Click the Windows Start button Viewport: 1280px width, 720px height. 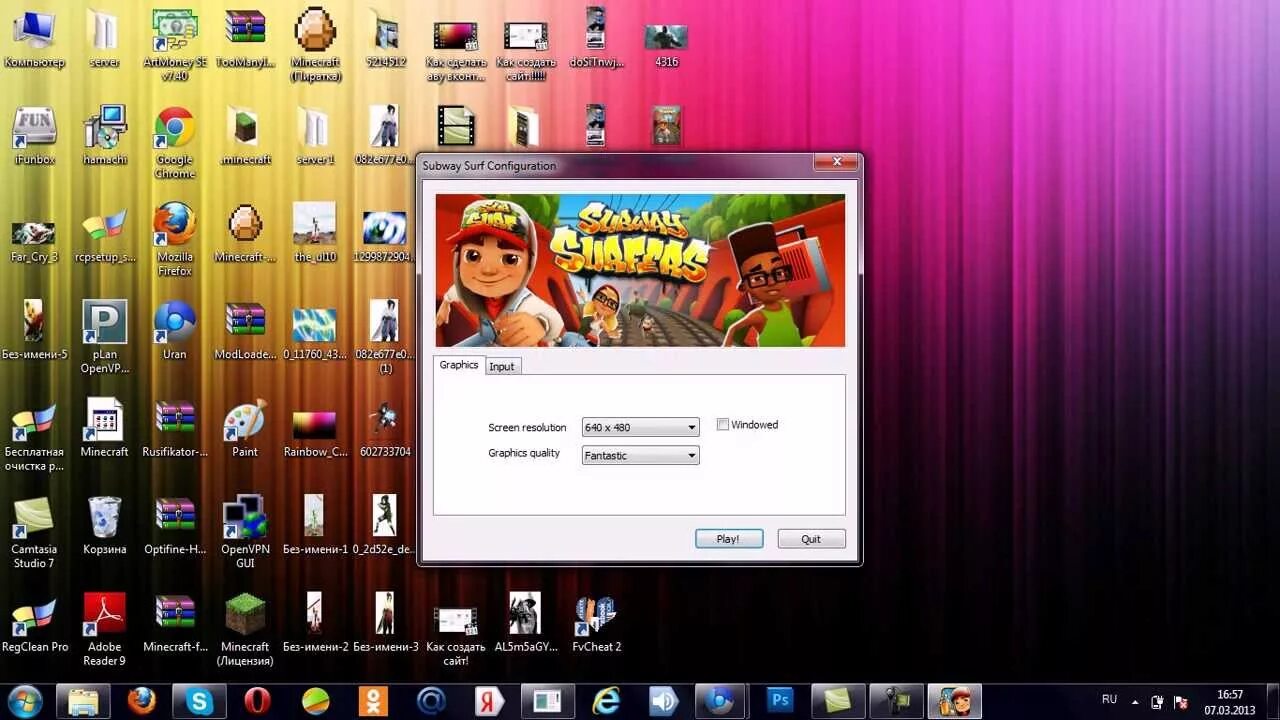coord(25,701)
